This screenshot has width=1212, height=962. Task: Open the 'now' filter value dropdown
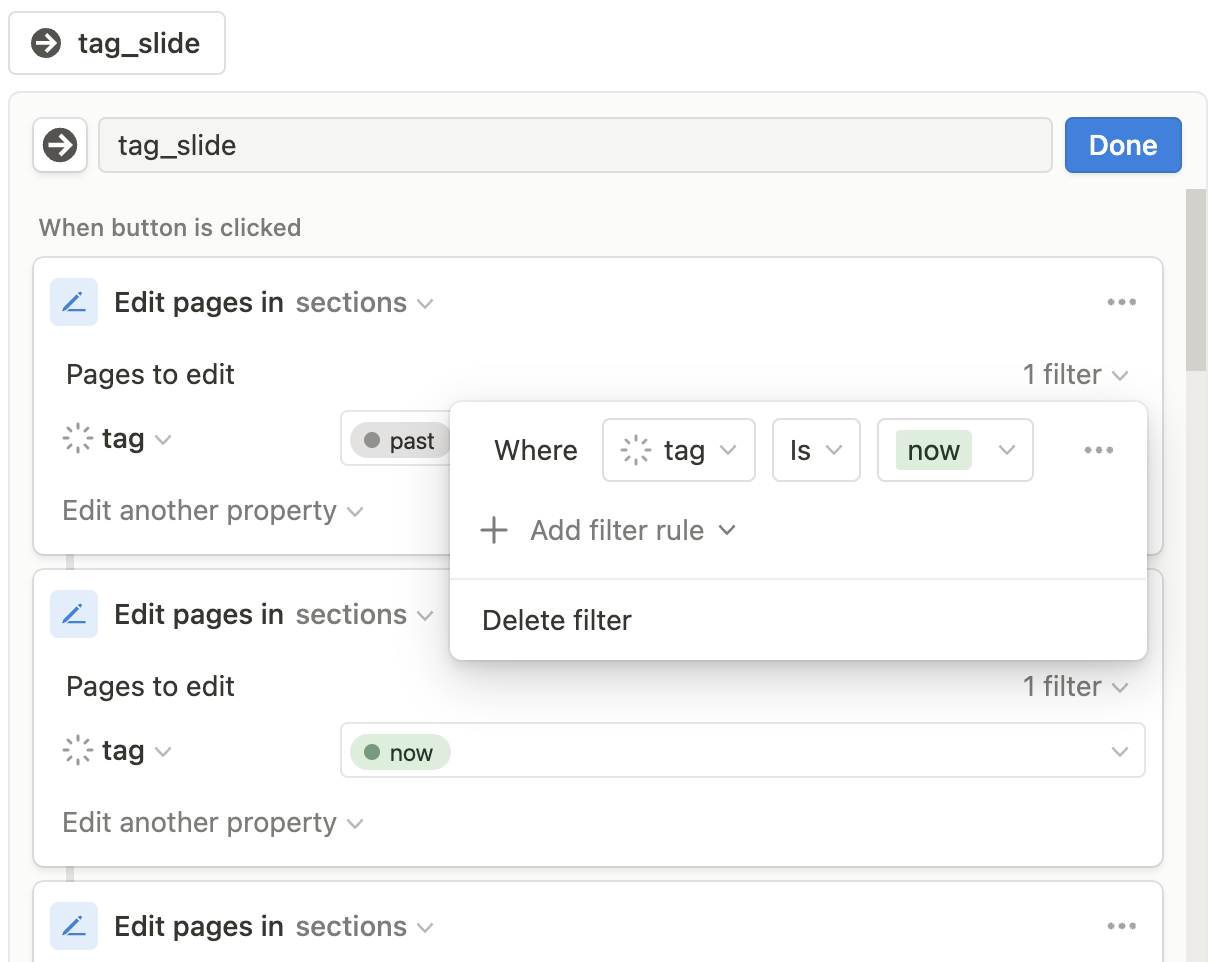pyautogui.click(x=954, y=450)
